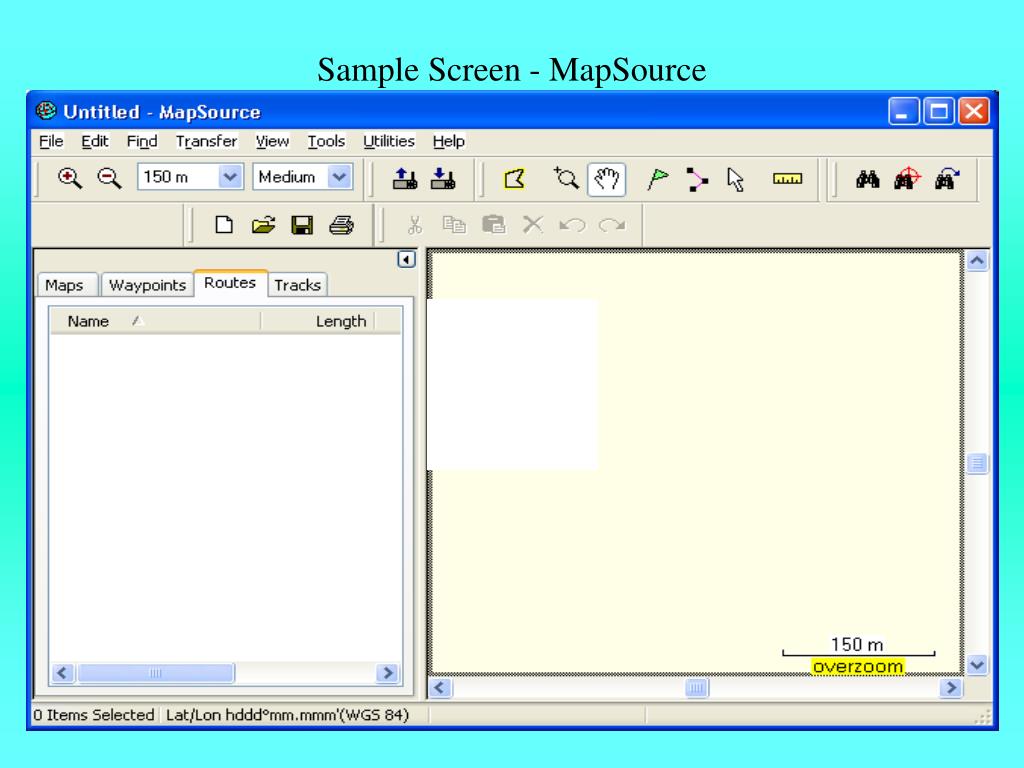Select the arrow Selection tool
Image resolution: width=1024 pixels, height=768 pixels.
click(x=735, y=180)
